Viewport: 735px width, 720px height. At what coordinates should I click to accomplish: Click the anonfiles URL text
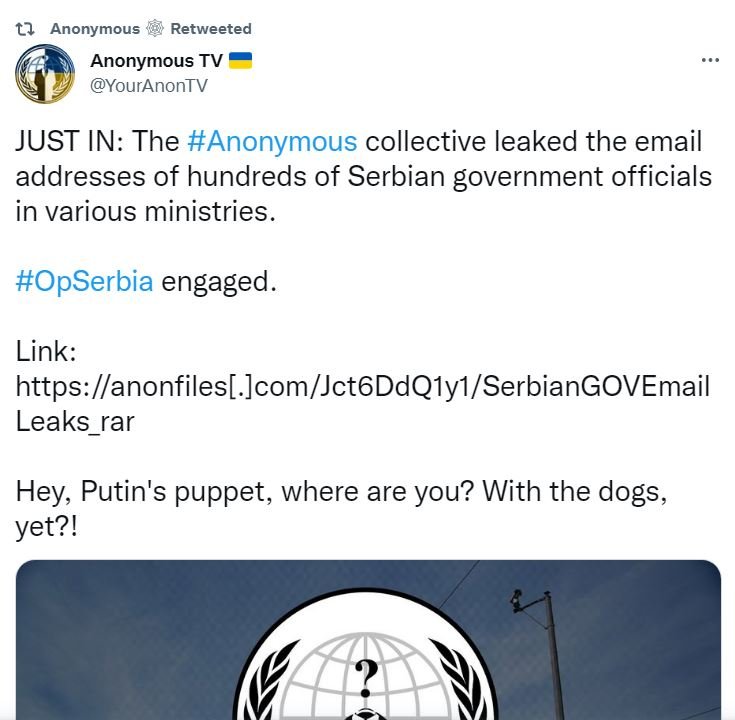[362, 387]
